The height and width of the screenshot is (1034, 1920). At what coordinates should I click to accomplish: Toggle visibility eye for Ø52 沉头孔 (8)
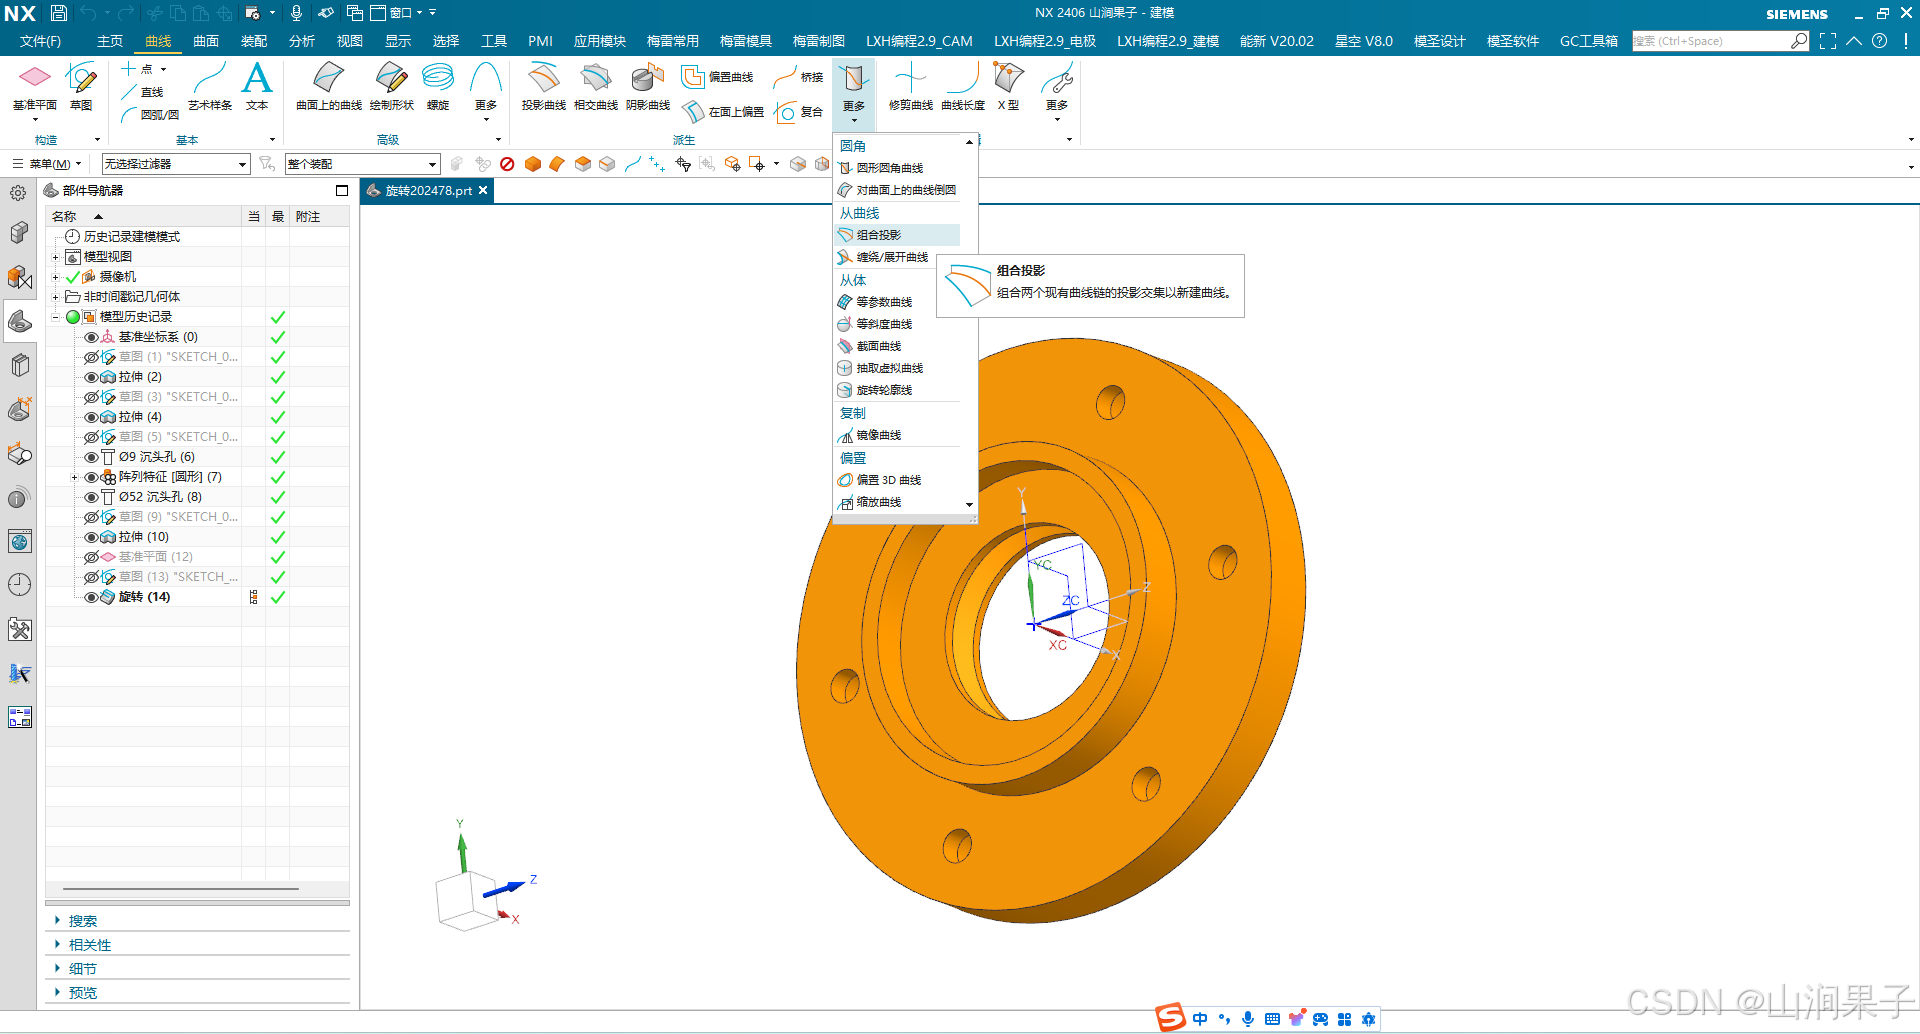coord(91,497)
